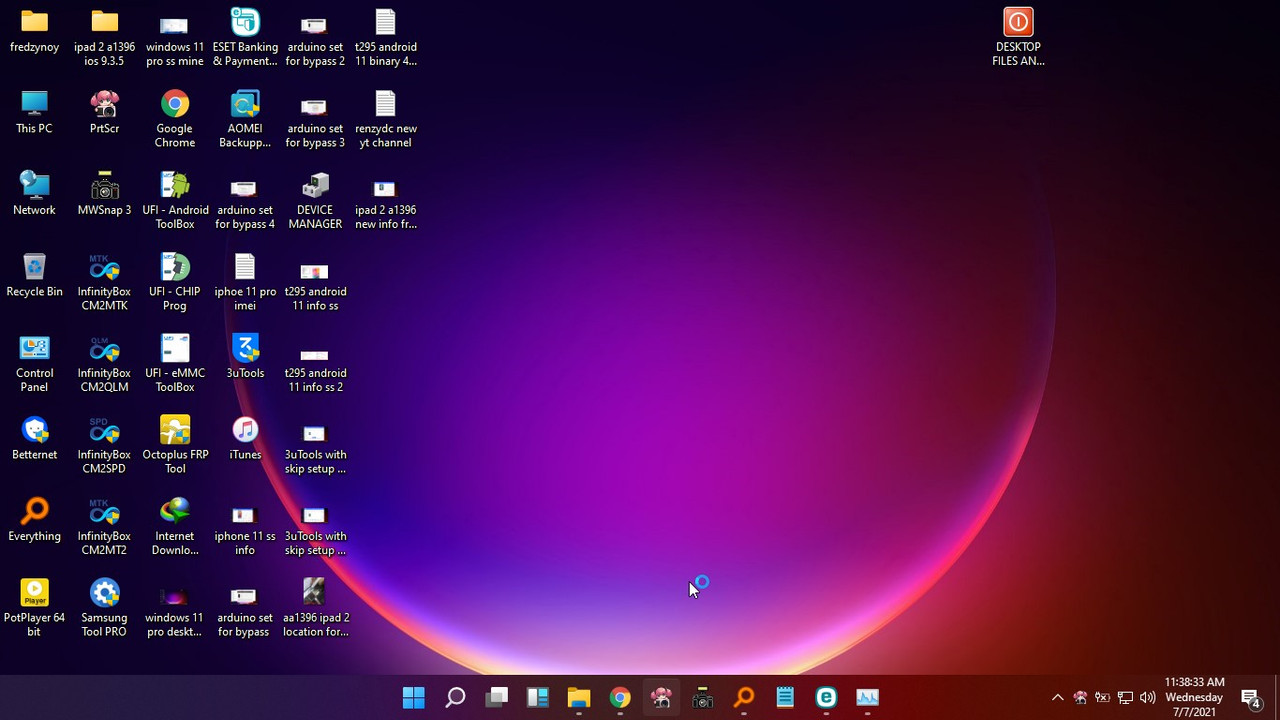Open DESKTOP FILES AN... shortcut

[x=1018, y=39]
